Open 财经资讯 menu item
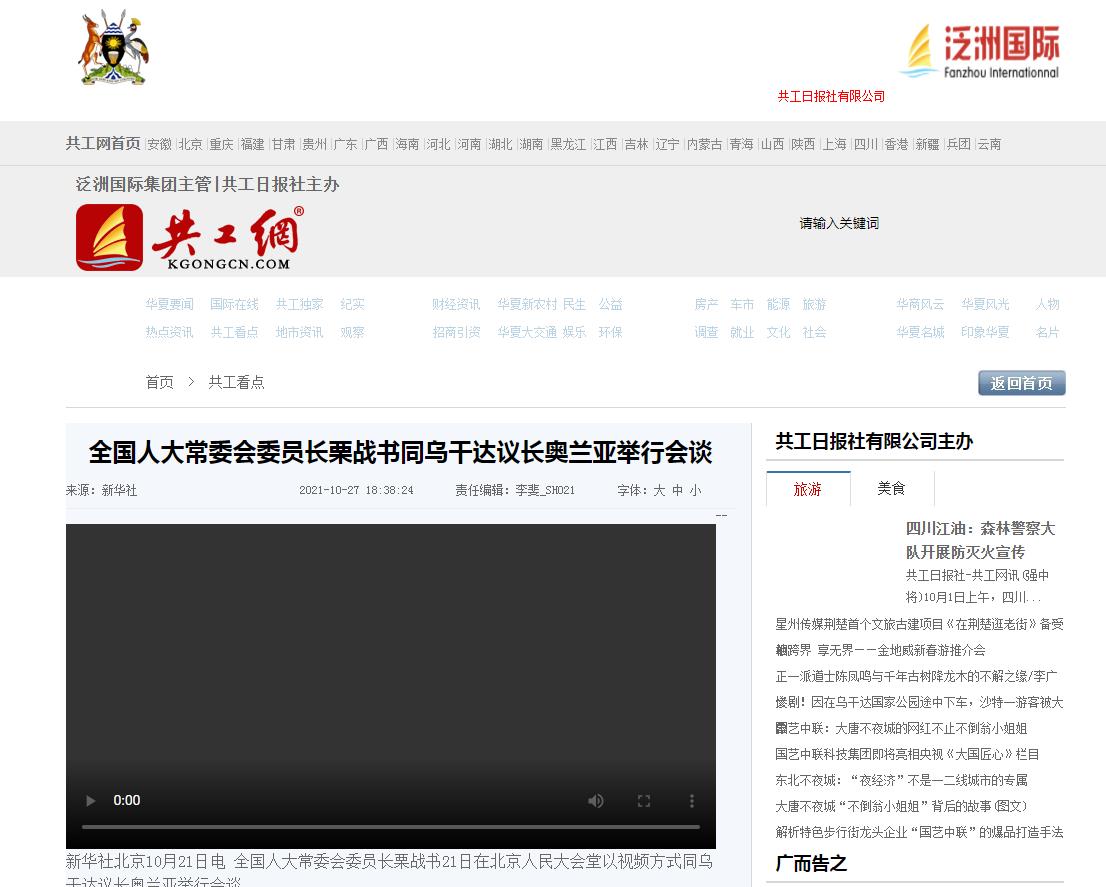 [x=456, y=304]
